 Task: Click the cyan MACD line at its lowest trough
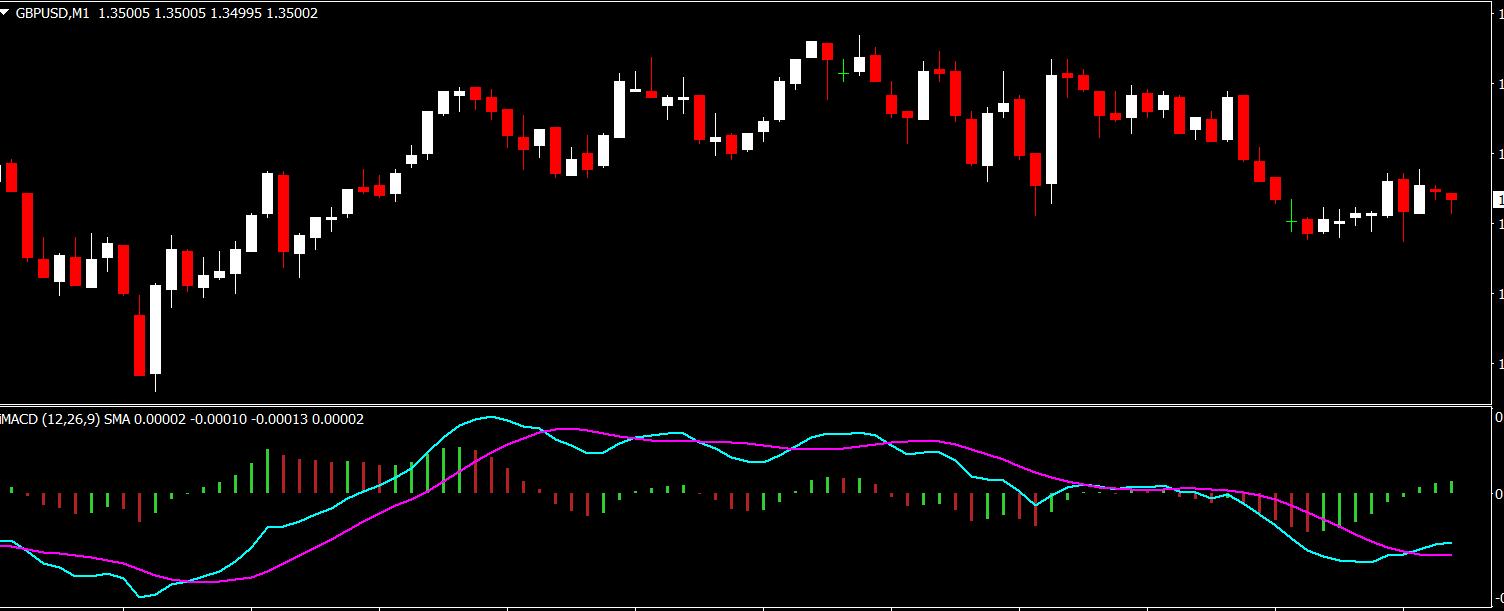[x=143, y=596]
